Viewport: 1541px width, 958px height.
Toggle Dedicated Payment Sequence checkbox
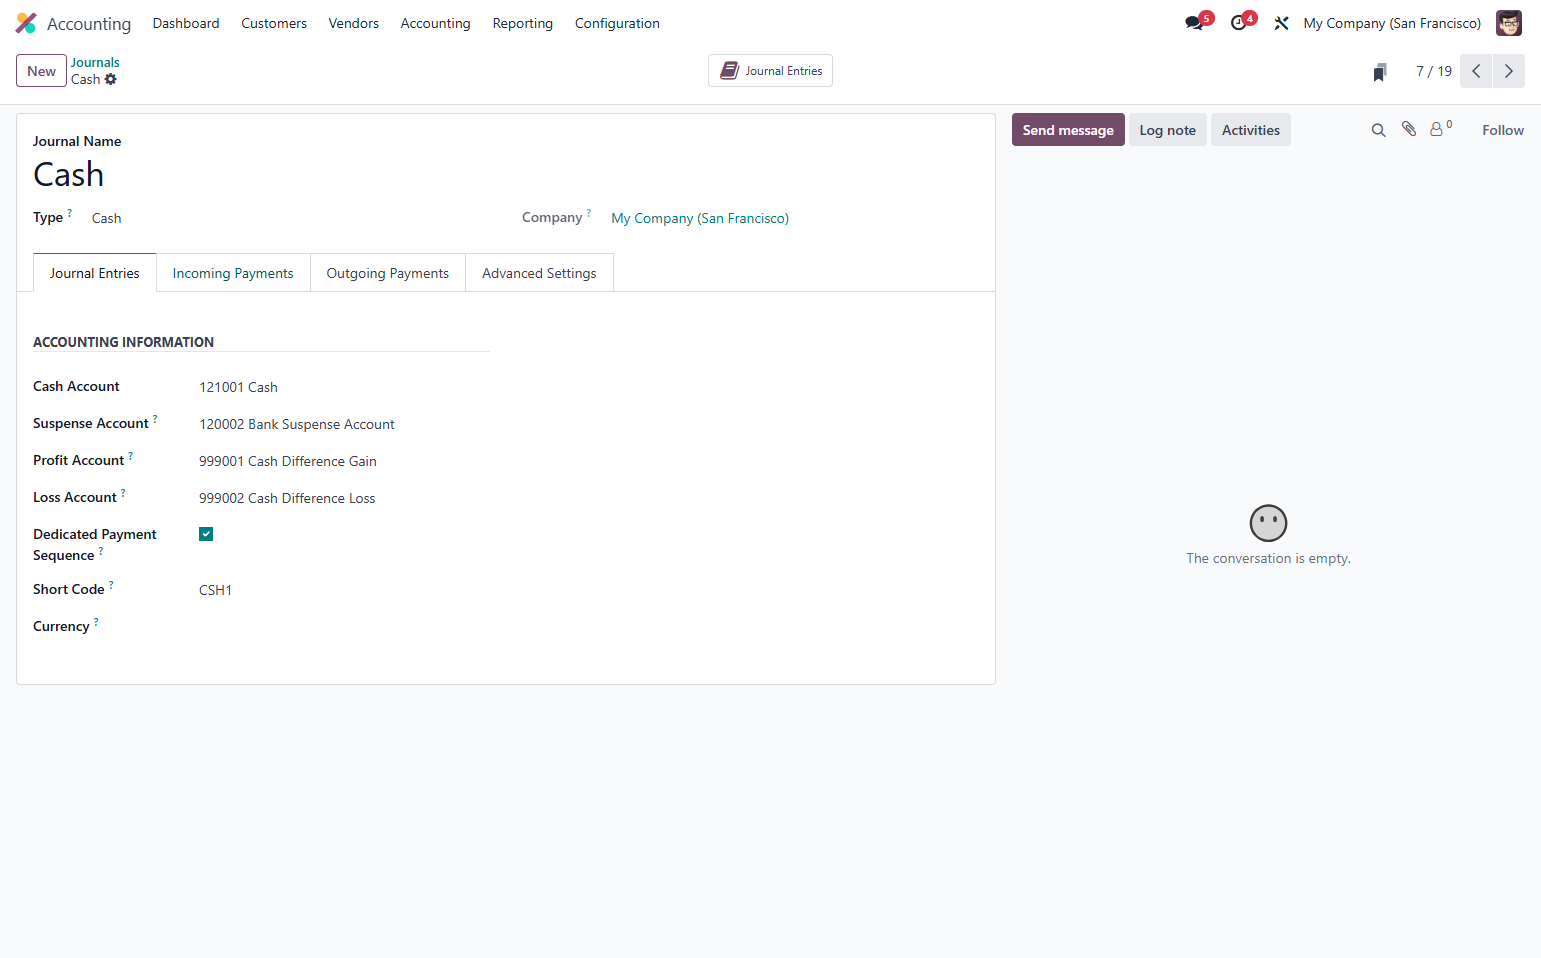coord(206,534)
